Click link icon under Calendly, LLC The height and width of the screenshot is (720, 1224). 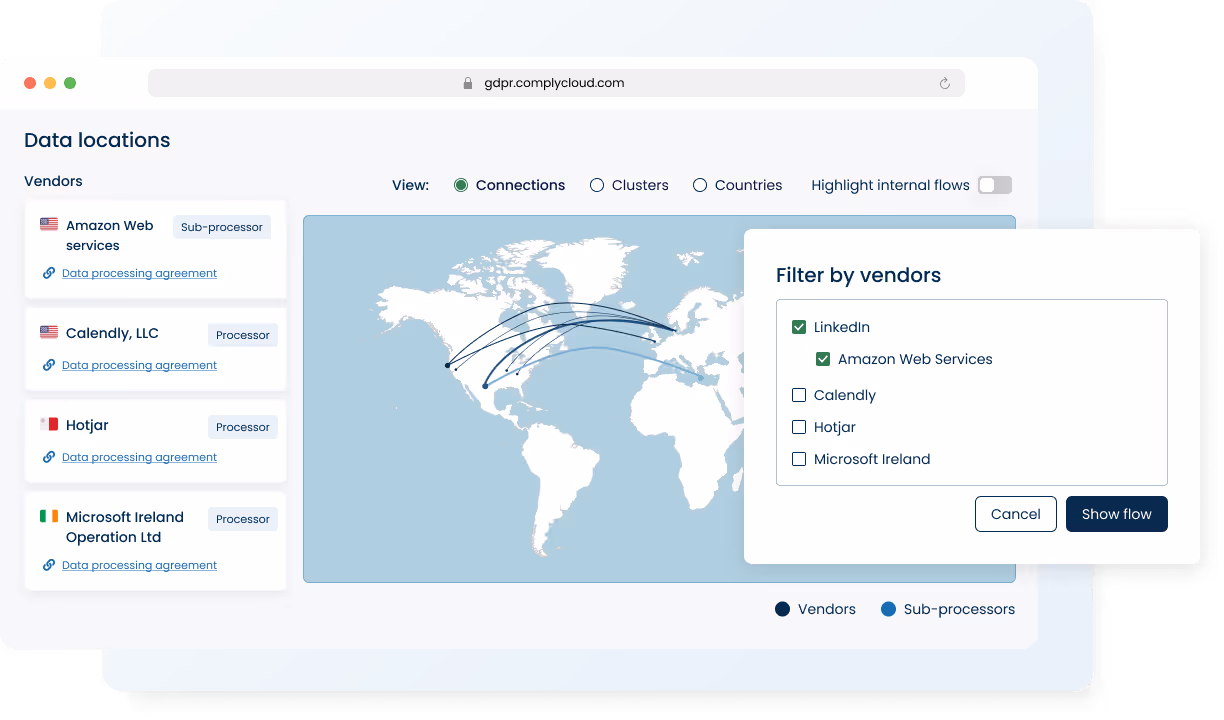click(x=48, y=365)
